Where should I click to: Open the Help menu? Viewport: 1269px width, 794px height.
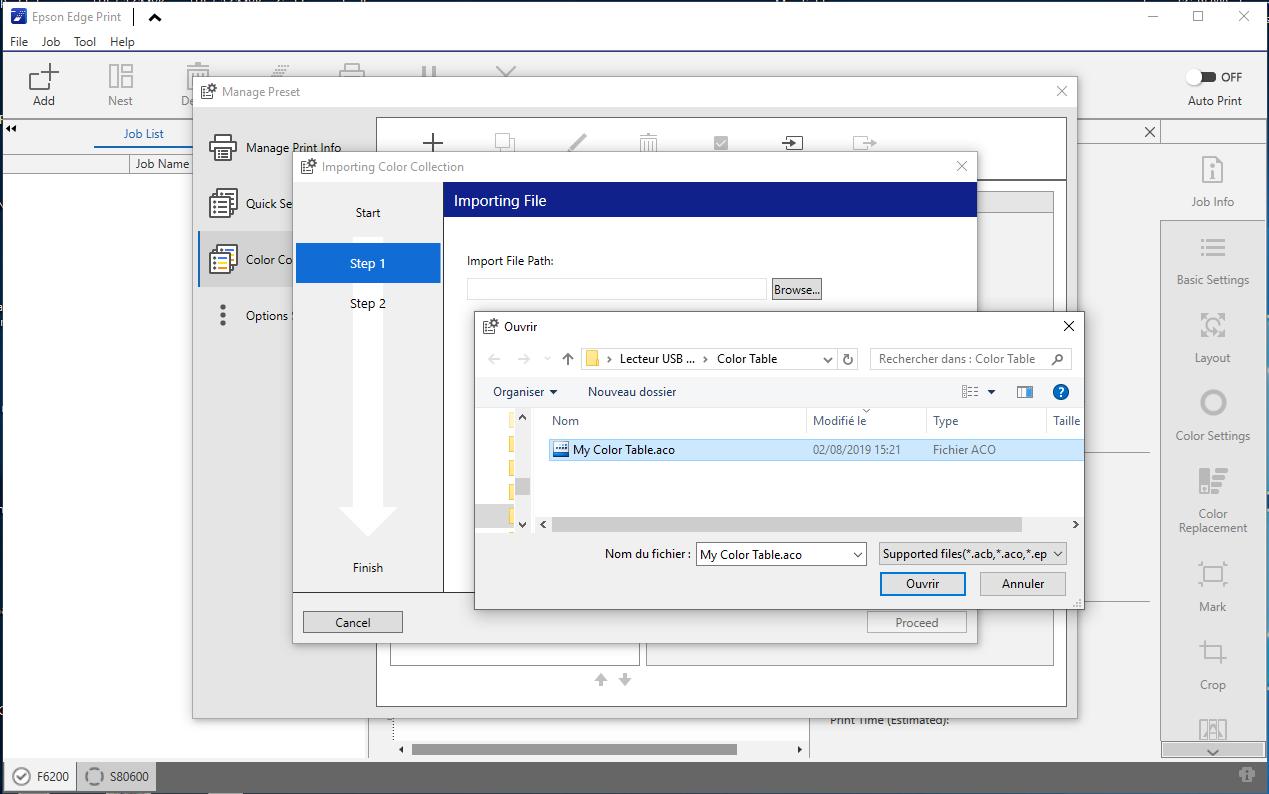click(x=122, y=42)
